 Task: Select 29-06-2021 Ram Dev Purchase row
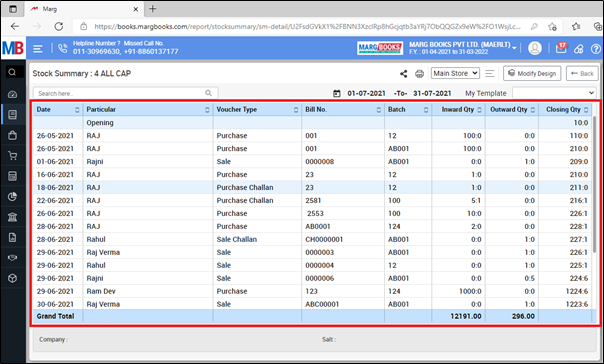[312, 291]
